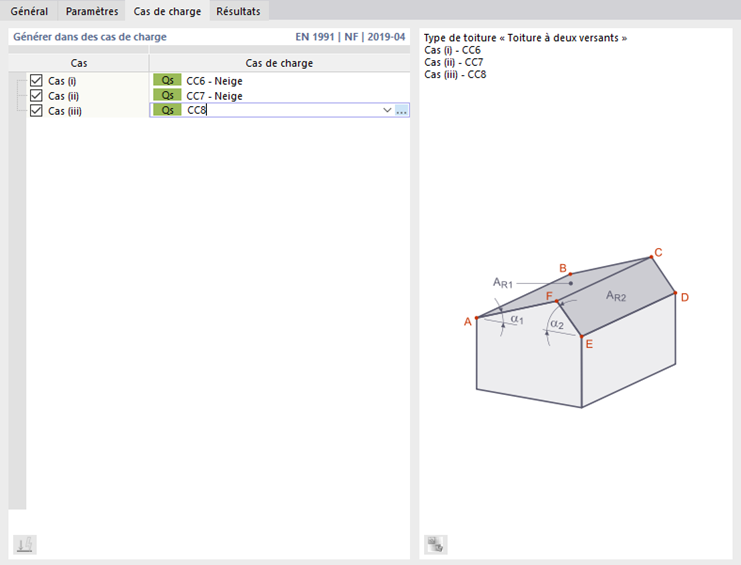Viewport: 741px width, 565px height.
Task: Go to the Résultats tab
Action: click(239, 11)
